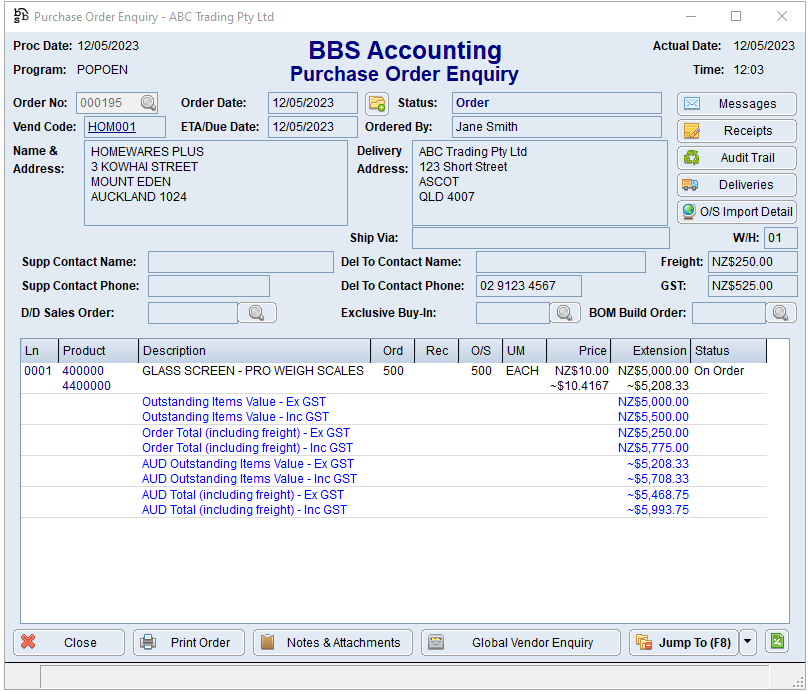Viewport: 809px width, 692px height.
Task: Show Deliveries for this order
Action: pyautogui.click(x=737, y=185)
